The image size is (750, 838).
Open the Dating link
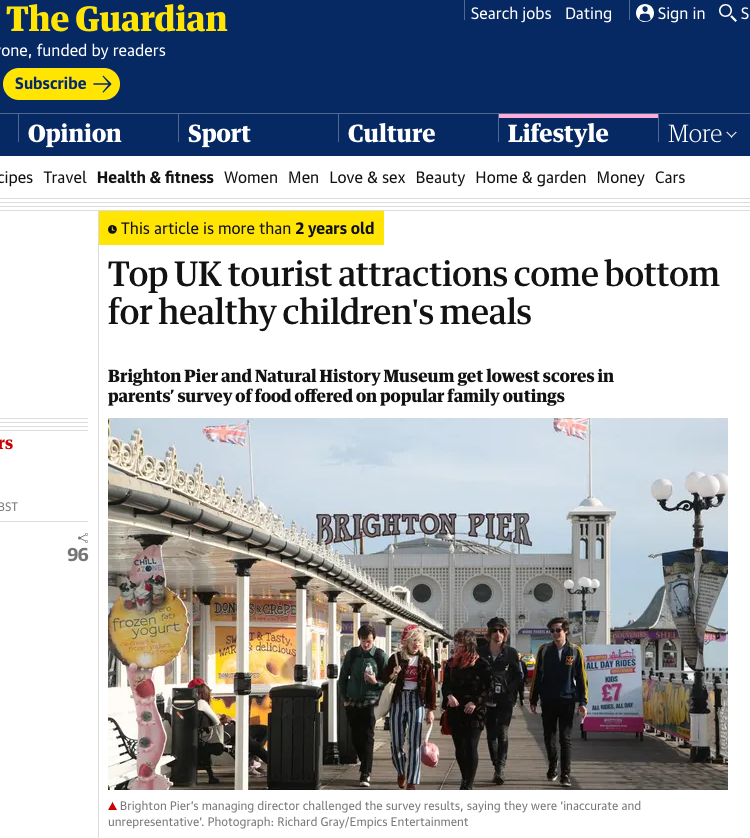tap(588, 13)
